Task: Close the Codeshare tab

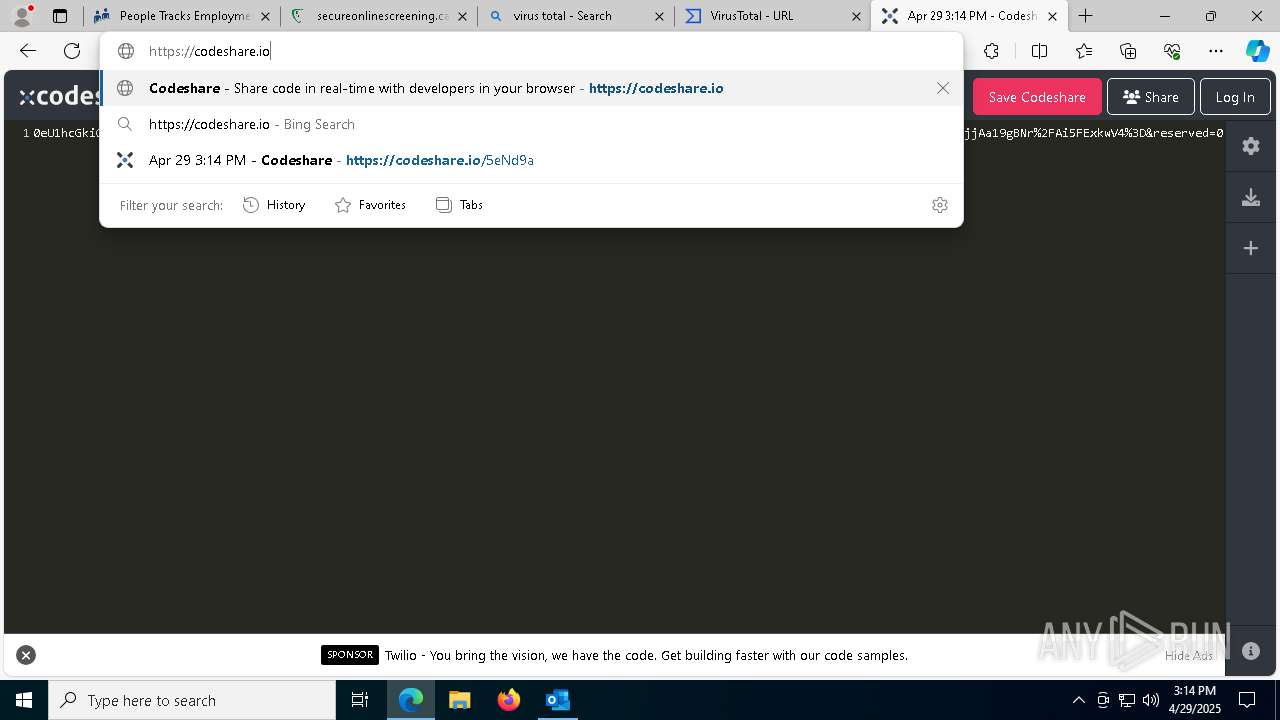Action: click(1052, 16)
